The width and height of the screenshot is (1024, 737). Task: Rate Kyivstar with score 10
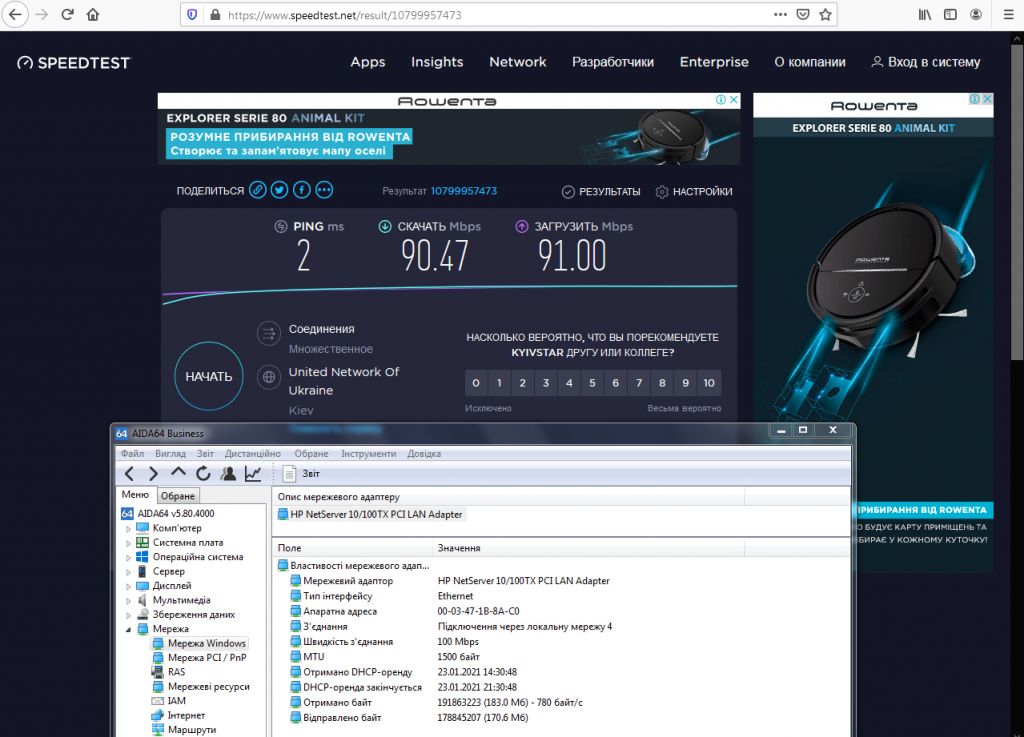click(x=709, y=383)
